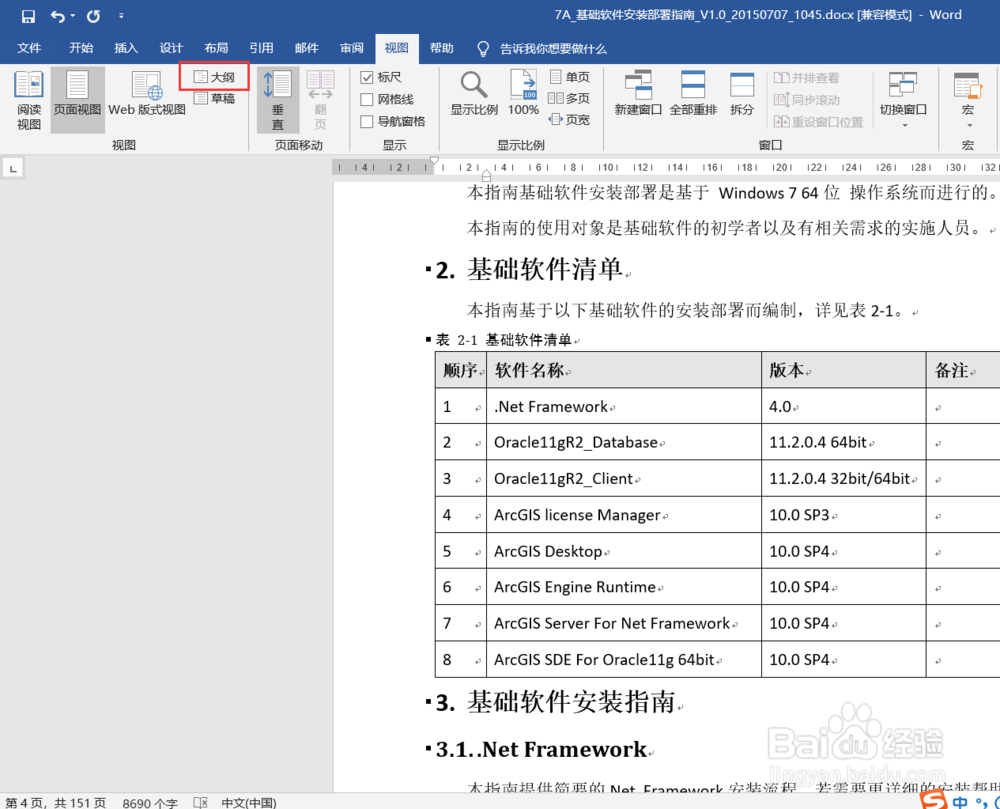Image resolution: width=1000 pixels, height=809 pixels.
Task: Switch to 引用 references tab
Action: pos(261,48)
